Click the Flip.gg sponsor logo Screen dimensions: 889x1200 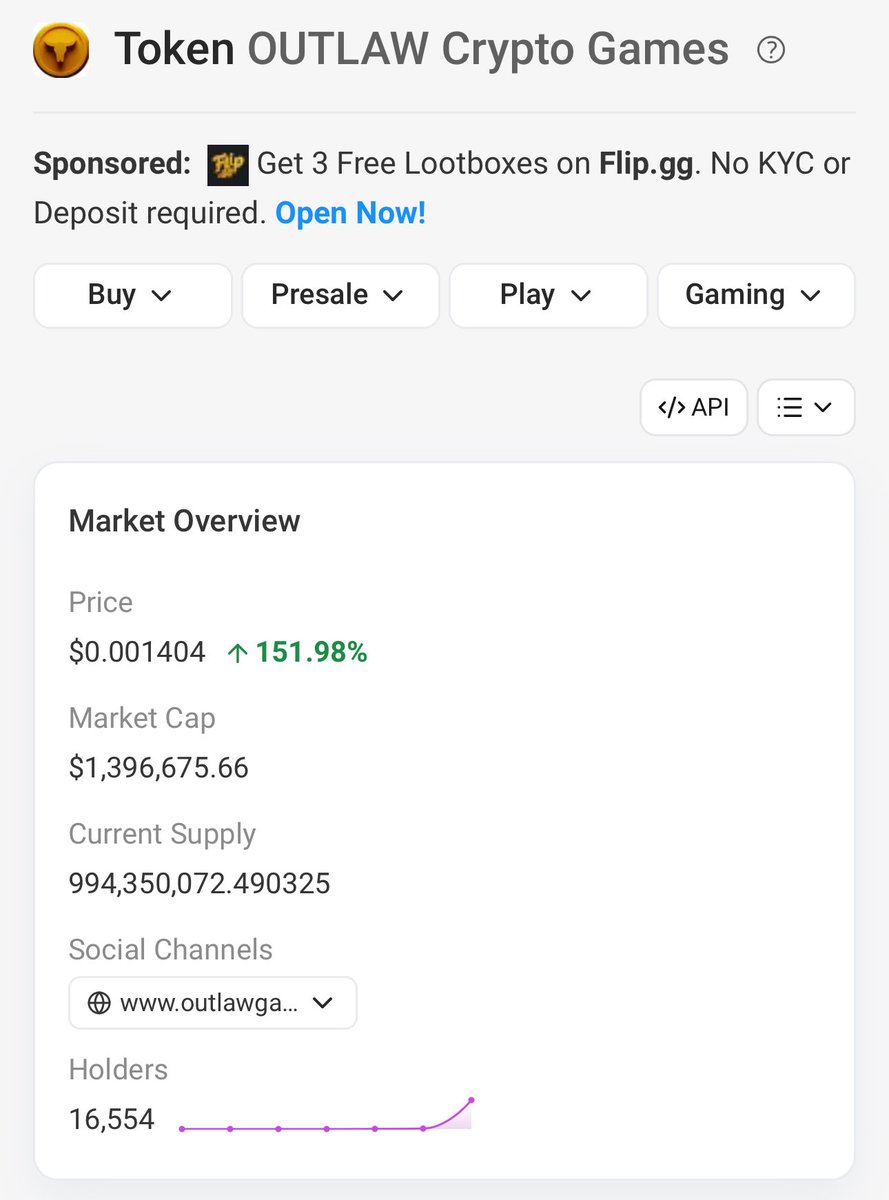pos(228,165)
